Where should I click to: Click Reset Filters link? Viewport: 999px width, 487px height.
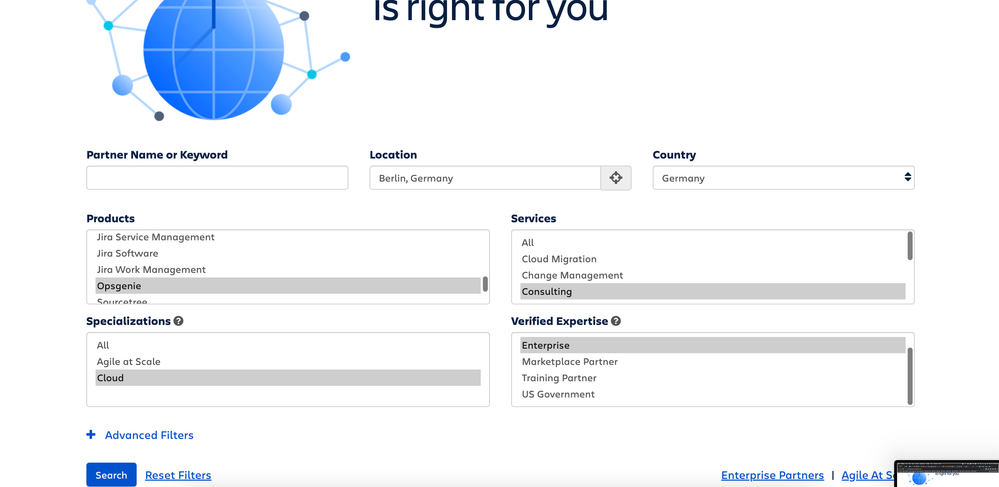pos(178,476)
